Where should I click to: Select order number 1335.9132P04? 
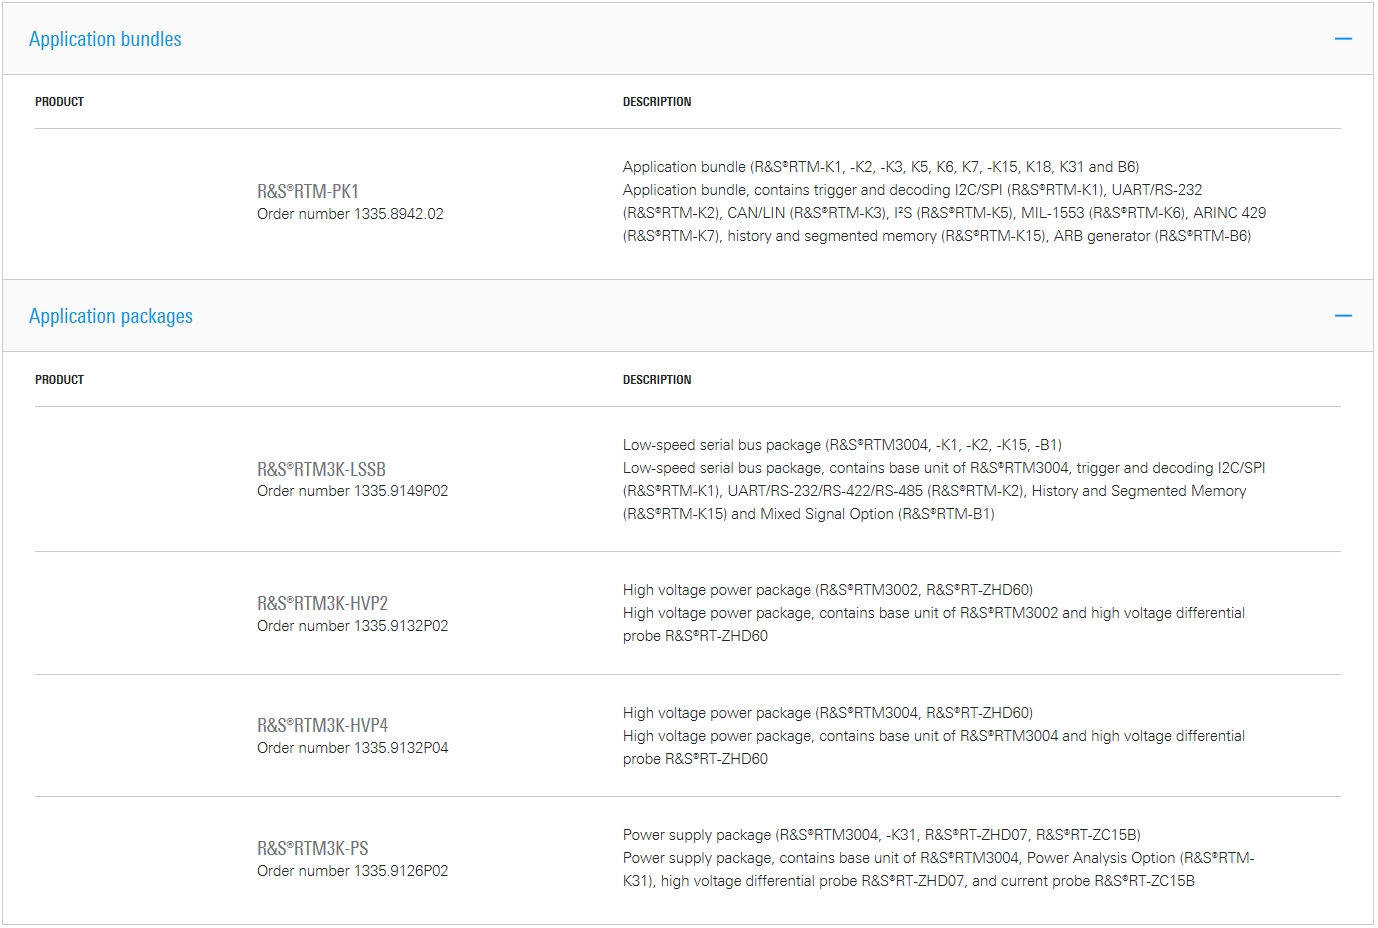(x=352, y=748)
